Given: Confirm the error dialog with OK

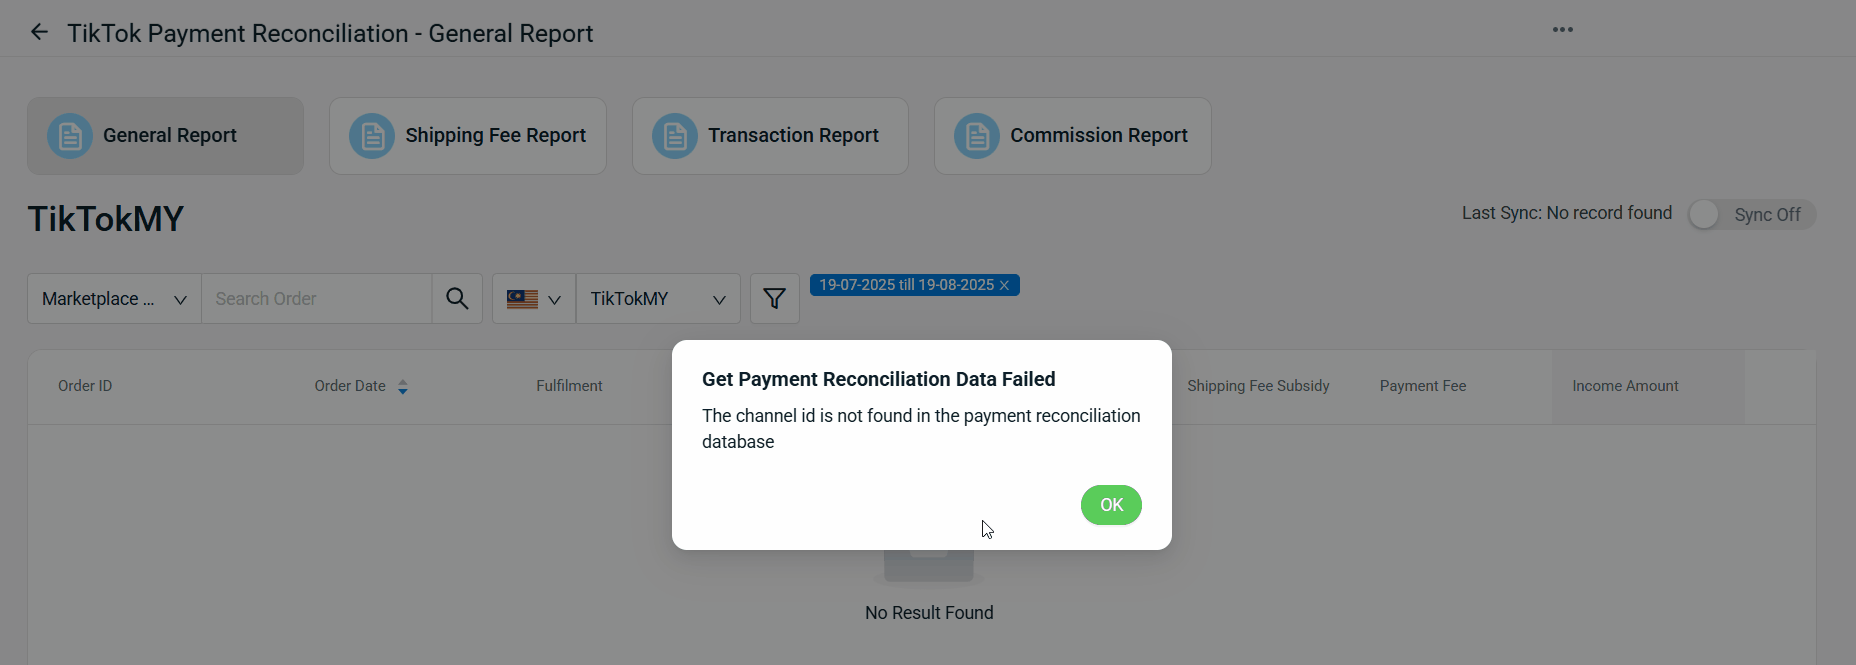Looking at the screenshot, I should (1111, 505).
